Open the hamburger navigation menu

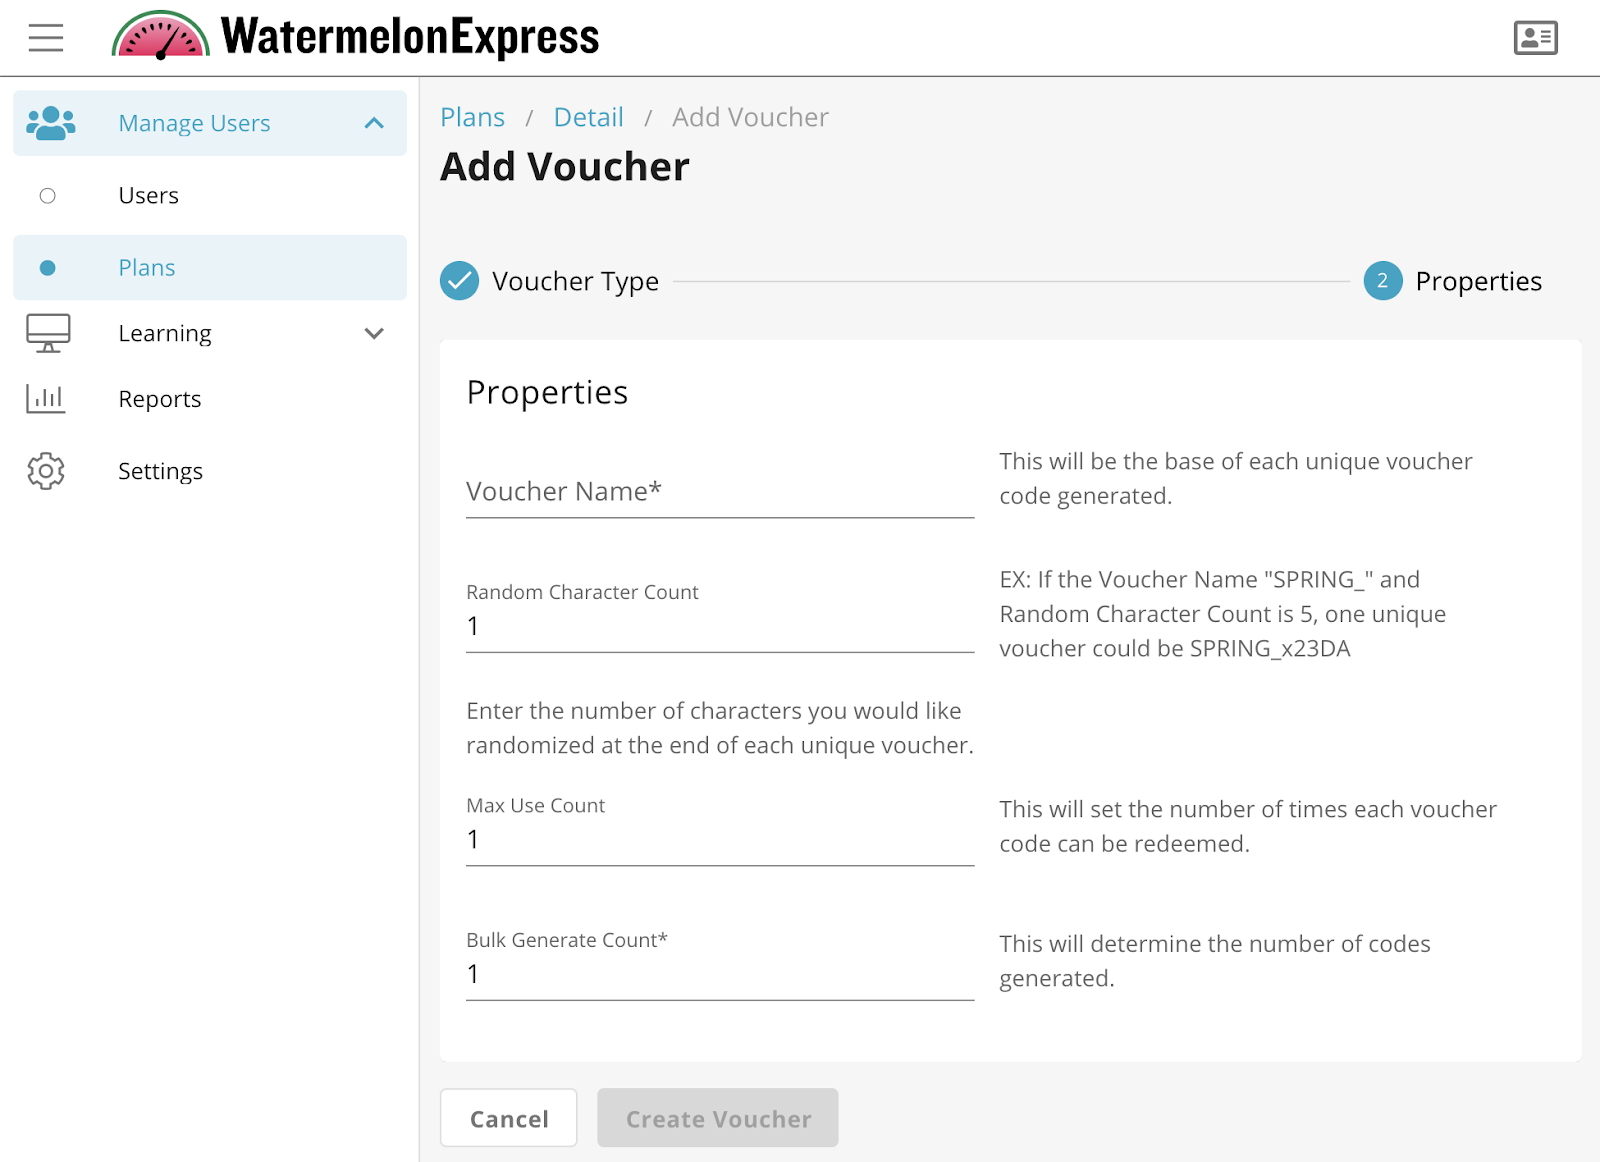point(44,37)
